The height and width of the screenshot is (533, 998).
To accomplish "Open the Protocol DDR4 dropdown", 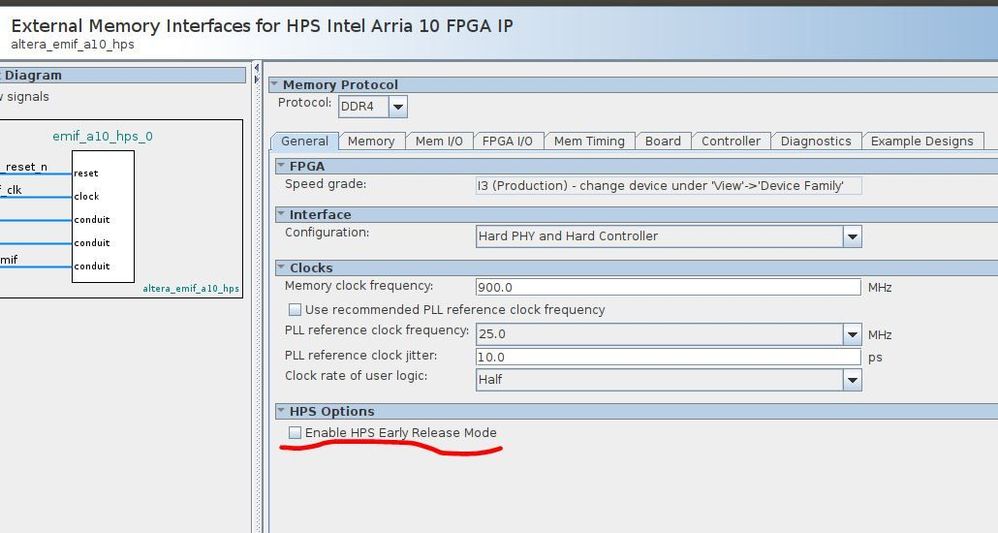I will point(398,106).
